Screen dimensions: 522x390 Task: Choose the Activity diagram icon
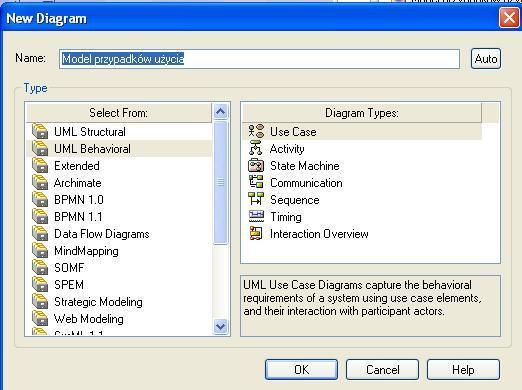[256, 148]
